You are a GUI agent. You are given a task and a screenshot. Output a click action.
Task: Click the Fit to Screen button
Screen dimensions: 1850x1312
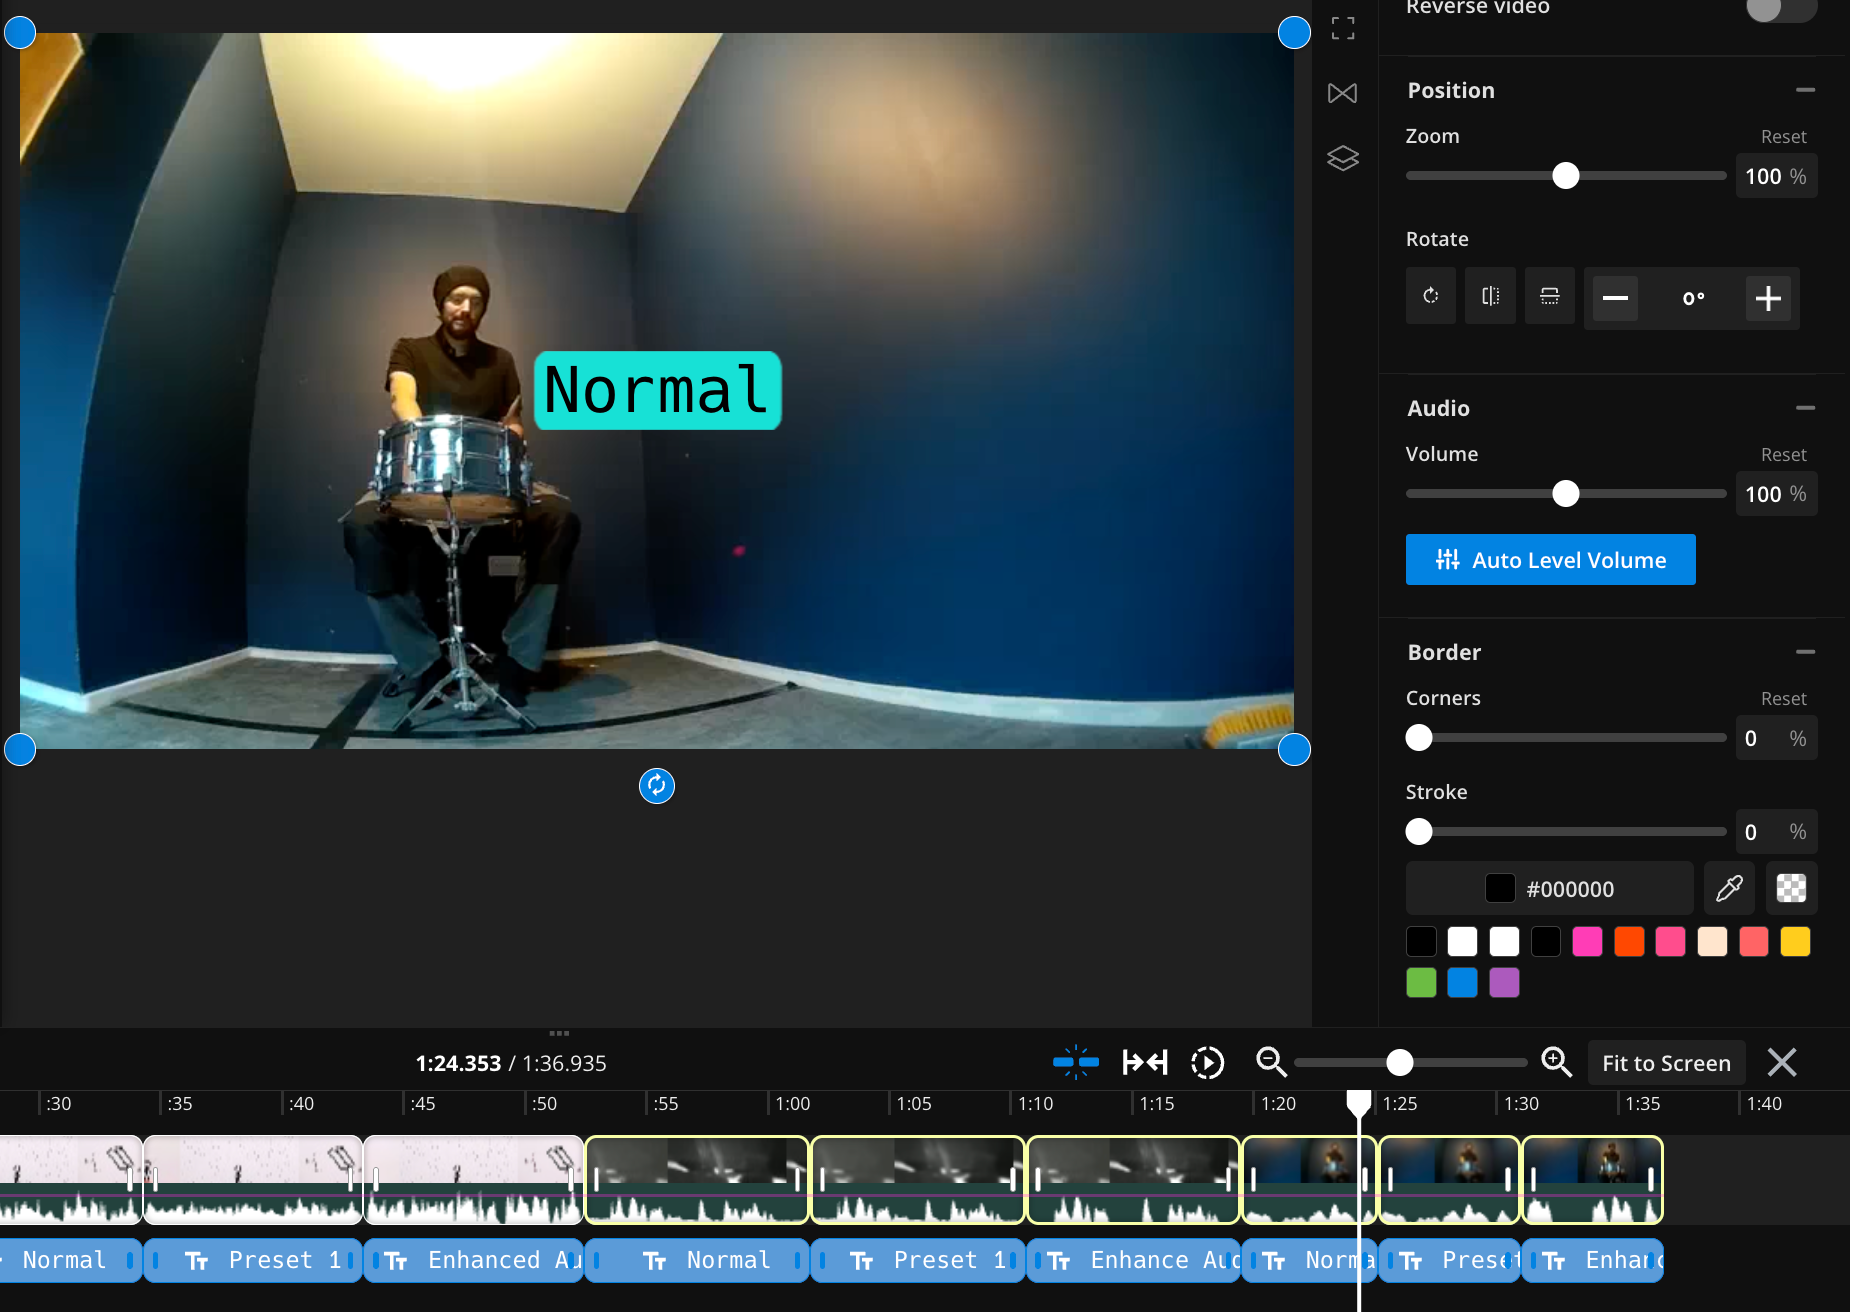pos(1666,1063)
